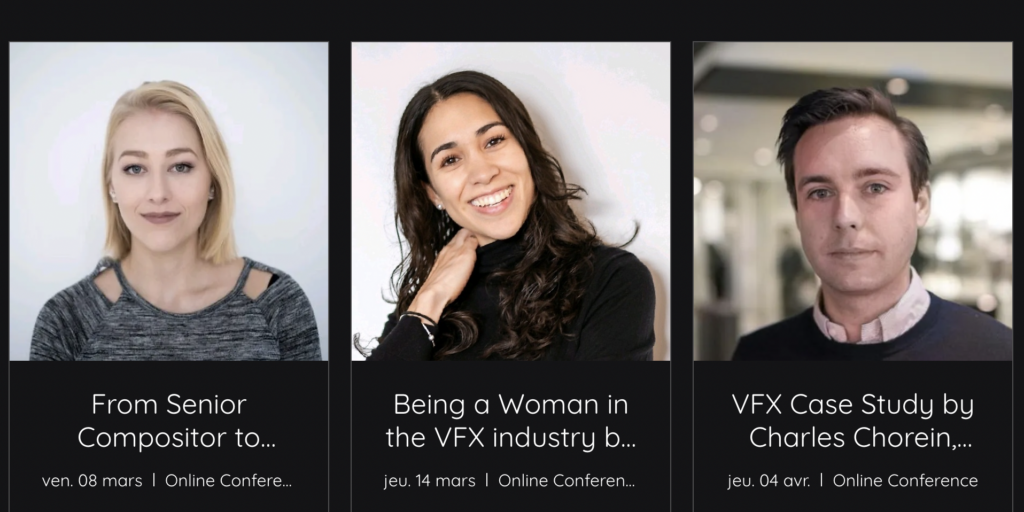This screenshot has width=1024, height=512.
Task: Click the "Compositor to…" truncated title line
Action: click(176, 437)
